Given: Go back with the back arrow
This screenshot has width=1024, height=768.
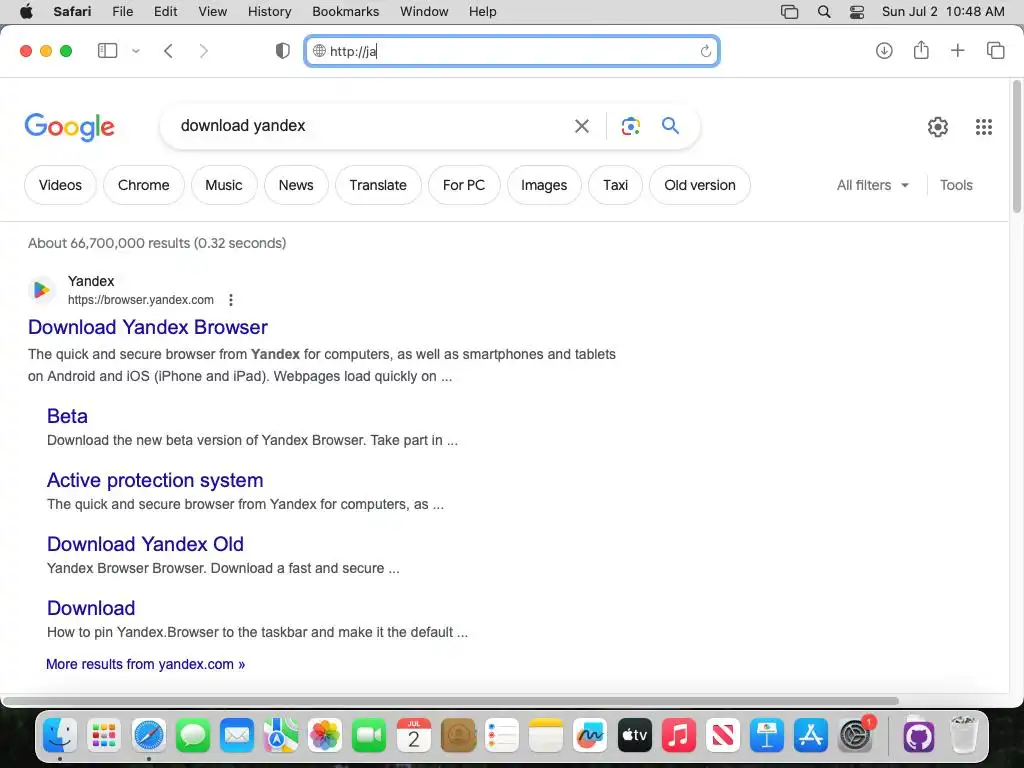Looking at the screenshot, I should (x=168, y=51).
